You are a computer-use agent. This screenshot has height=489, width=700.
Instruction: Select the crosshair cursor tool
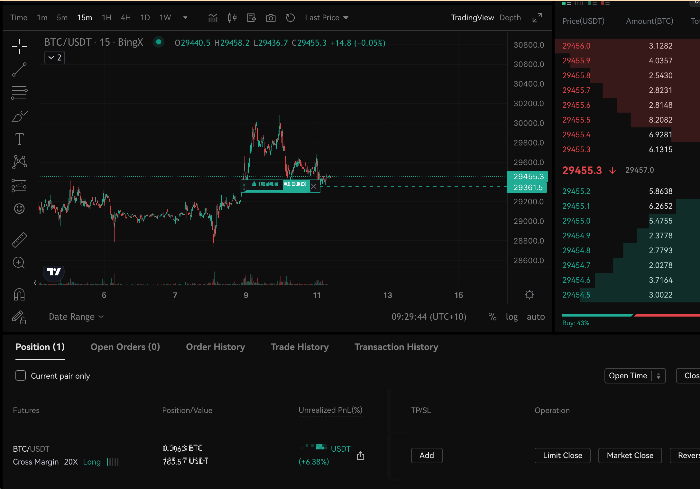coord(19,46)
